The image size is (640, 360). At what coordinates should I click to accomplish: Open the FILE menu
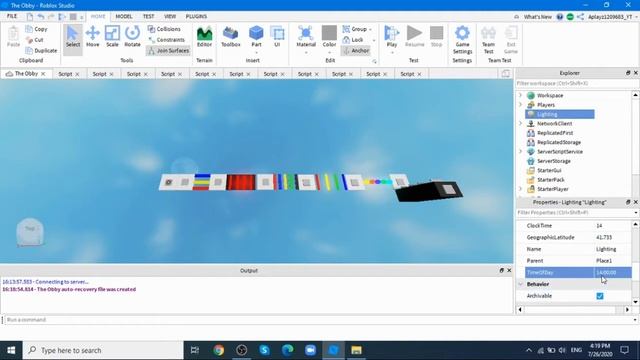point(12,16)
